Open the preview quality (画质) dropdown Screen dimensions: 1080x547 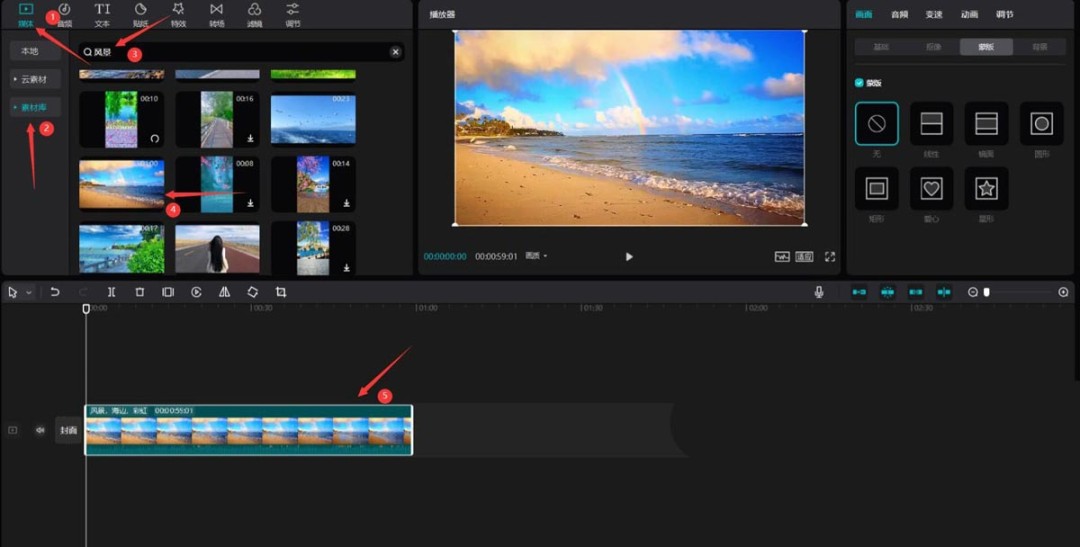tap(537, 257)
